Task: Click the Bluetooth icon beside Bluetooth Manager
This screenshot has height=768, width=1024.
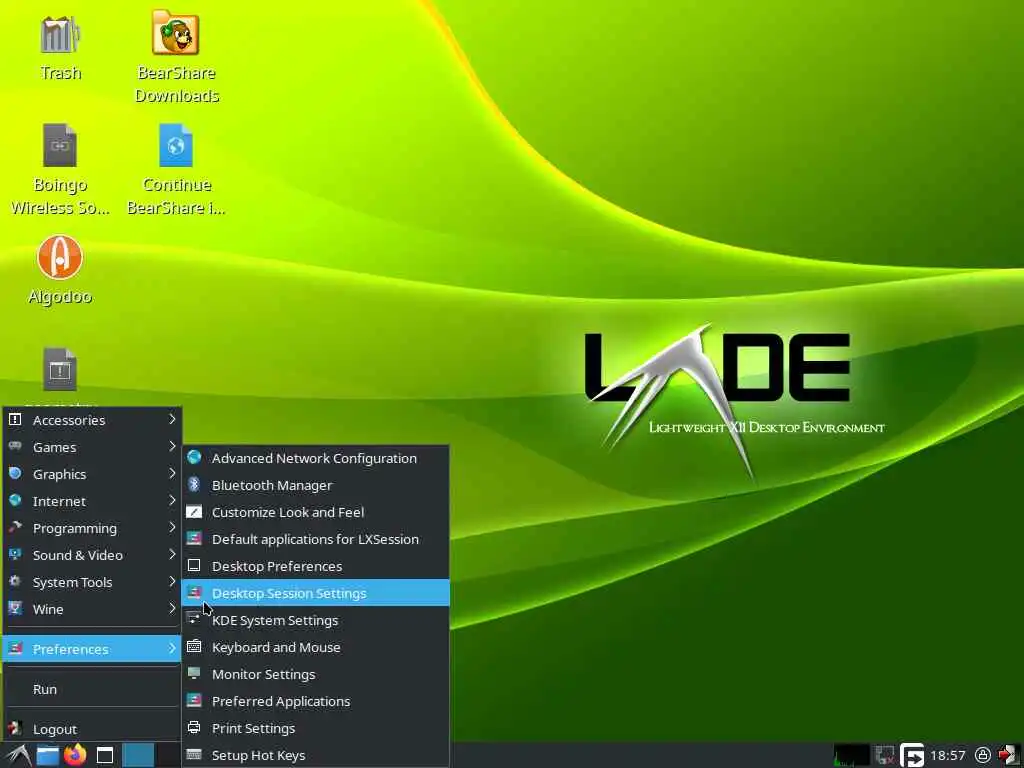Action: [194, 485]
